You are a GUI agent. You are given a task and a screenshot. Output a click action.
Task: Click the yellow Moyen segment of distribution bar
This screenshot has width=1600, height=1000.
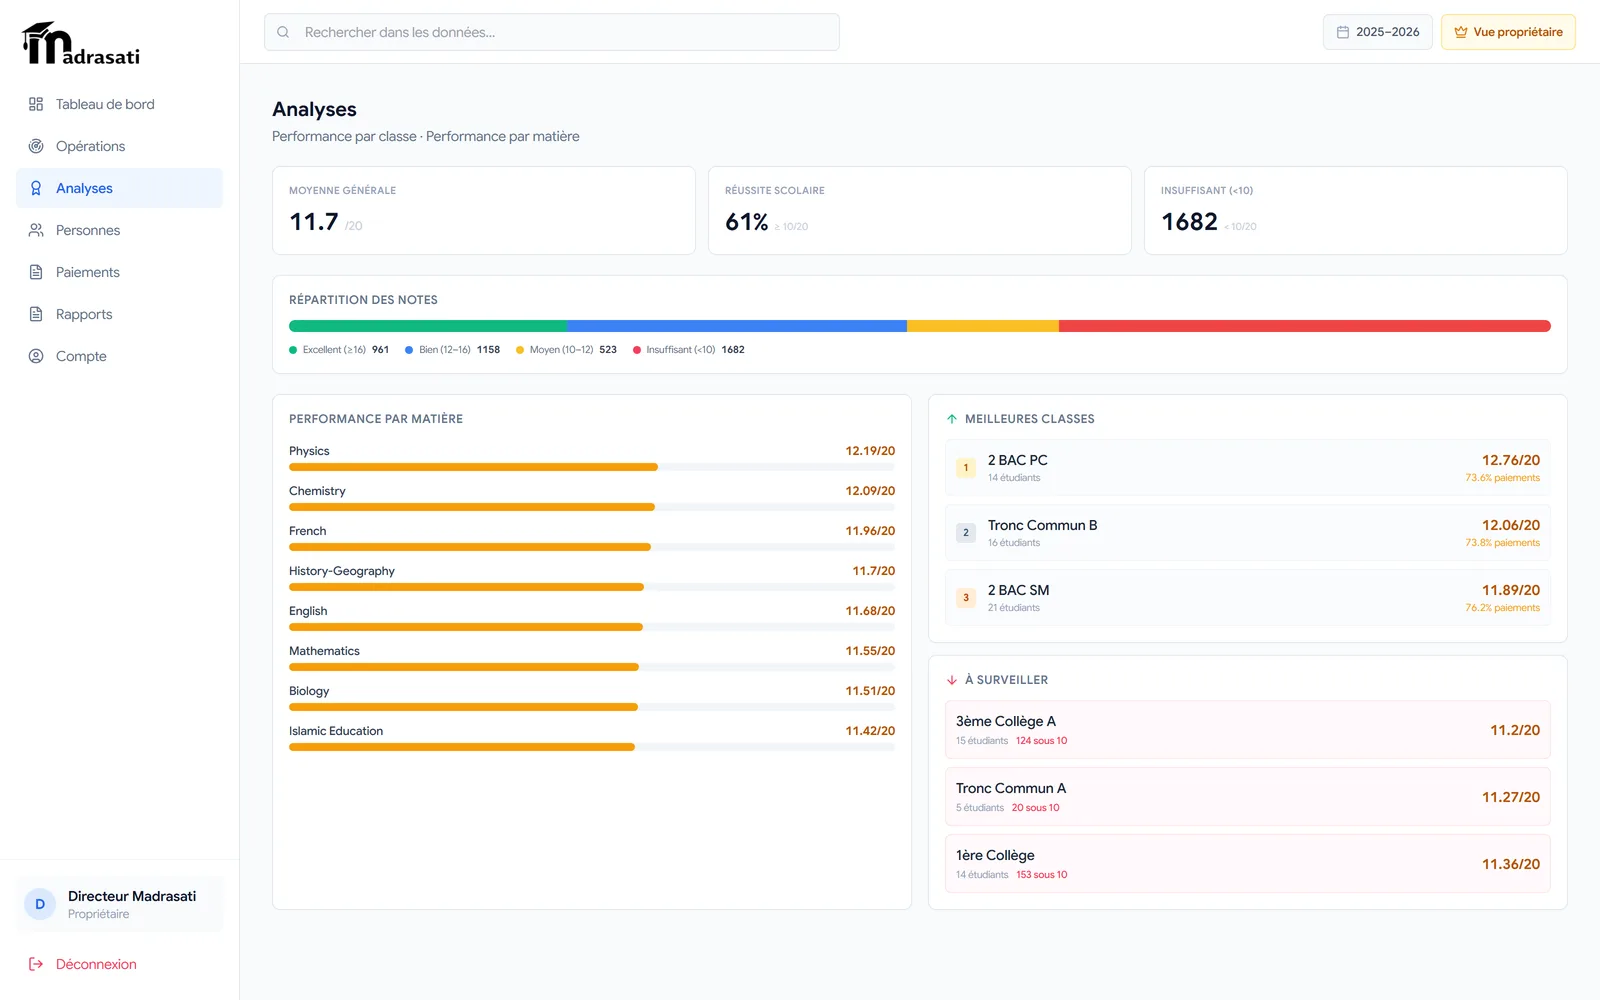click(x=983, y=326)
